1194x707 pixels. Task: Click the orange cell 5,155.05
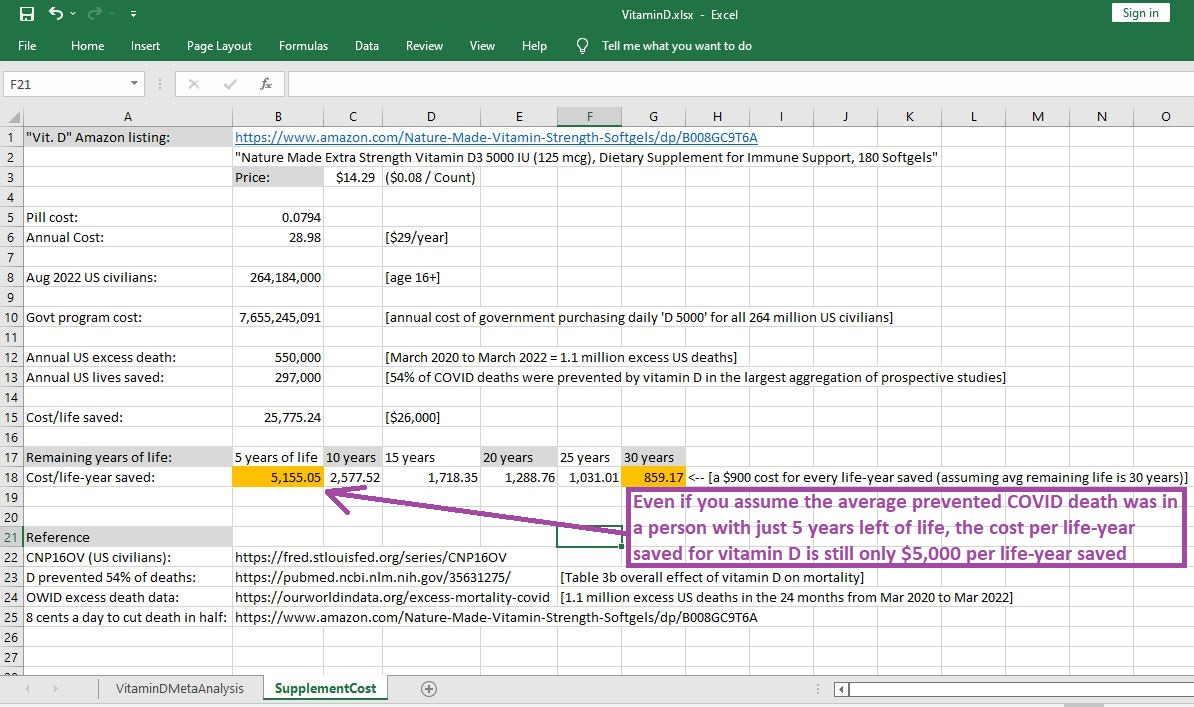[x=278, y=478]
